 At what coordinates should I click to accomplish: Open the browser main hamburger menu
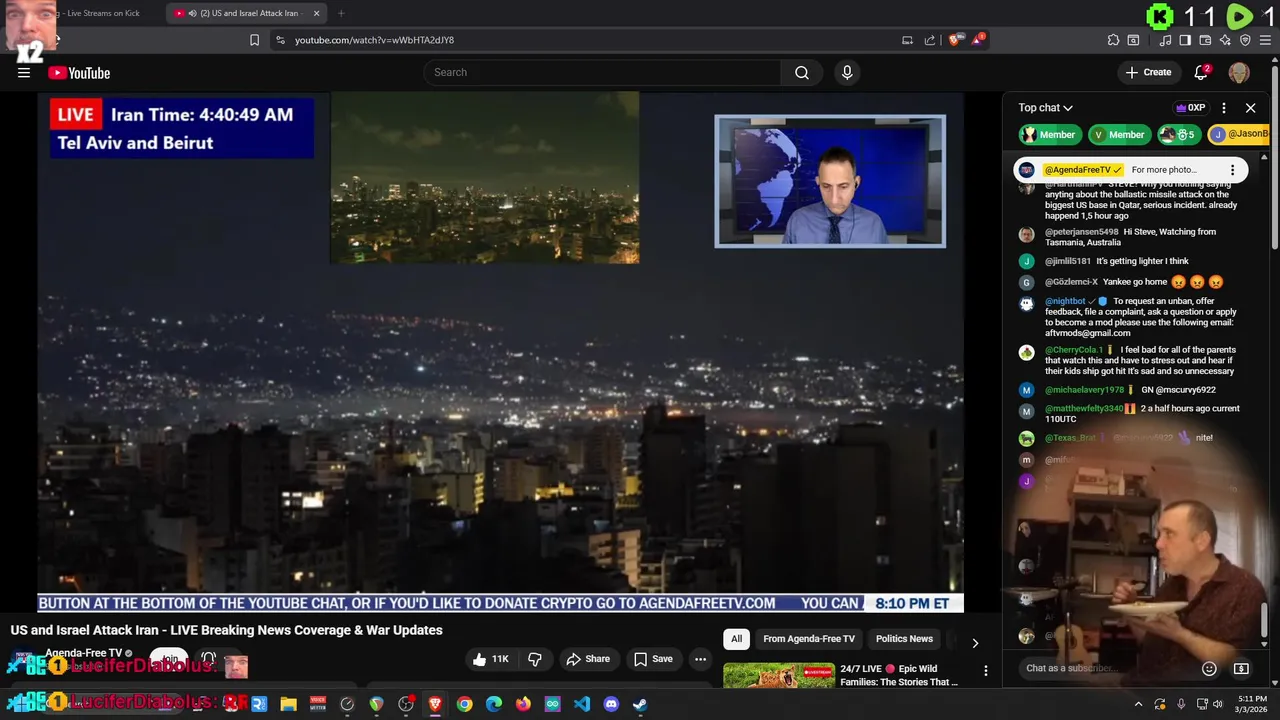pyautogui.click(x=1266, y=40)
